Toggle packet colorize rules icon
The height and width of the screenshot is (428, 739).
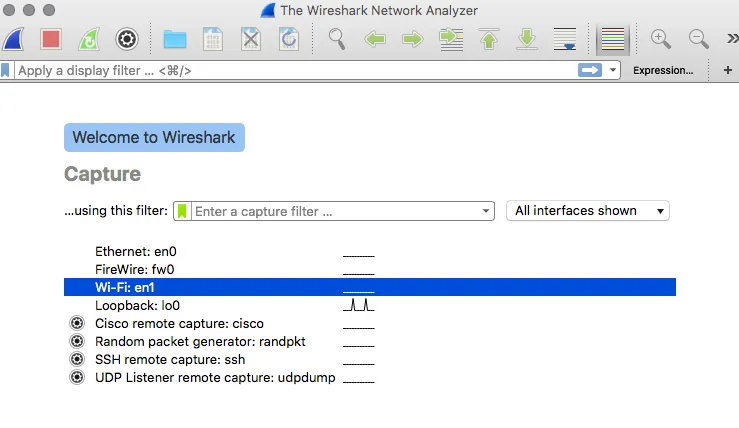pos(613,39)
